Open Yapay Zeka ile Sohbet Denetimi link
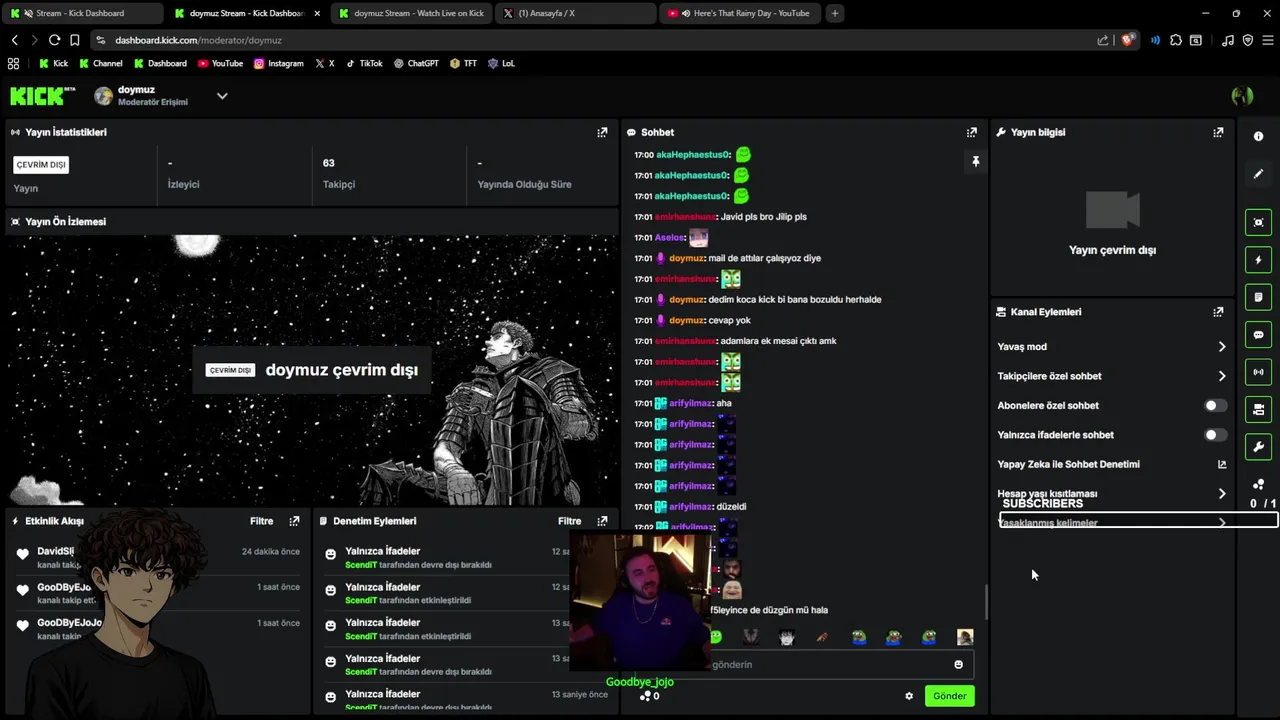The image size is (1280, 720). tap(1110, 465)
